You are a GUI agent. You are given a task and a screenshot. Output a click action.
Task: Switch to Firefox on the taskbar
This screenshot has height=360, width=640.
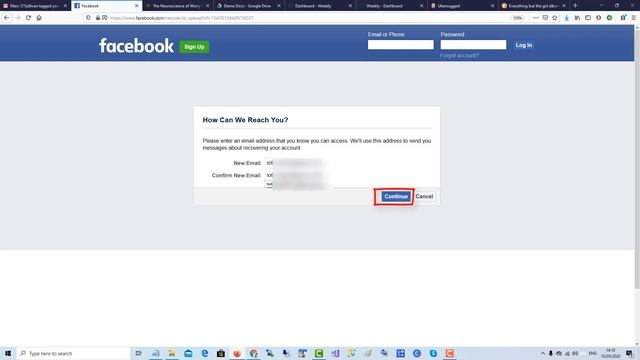tap(237, 353)
